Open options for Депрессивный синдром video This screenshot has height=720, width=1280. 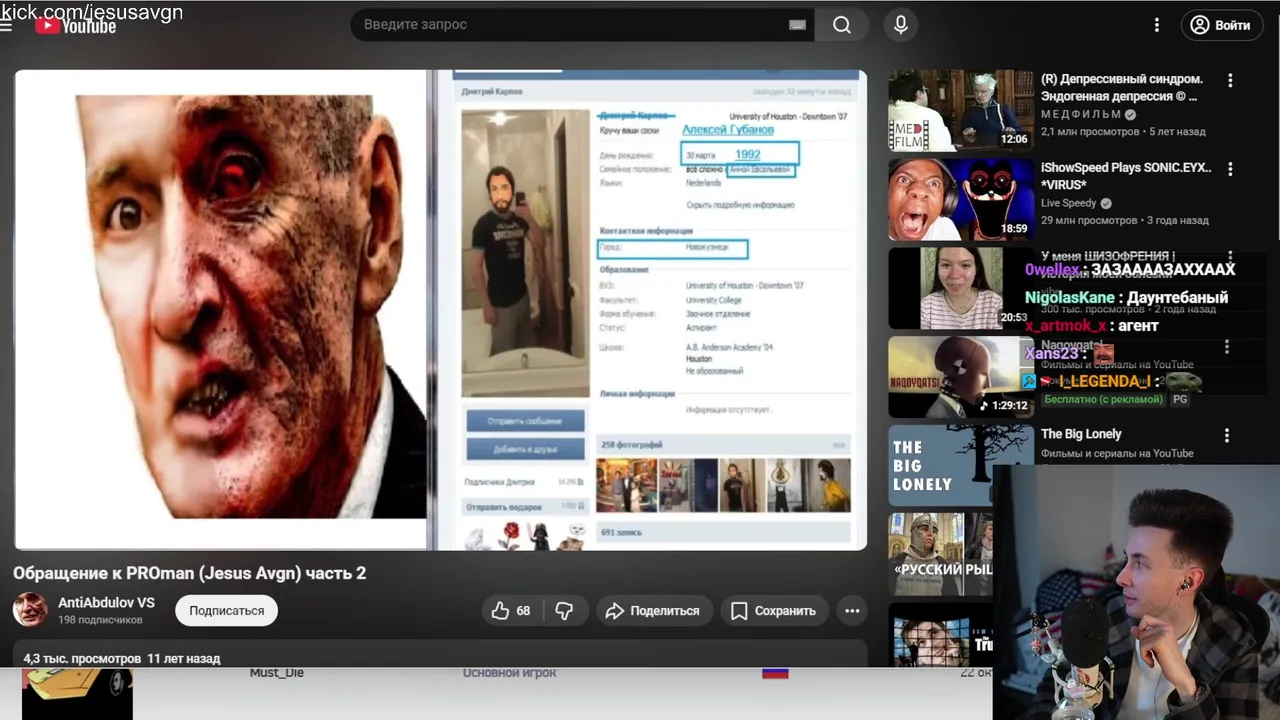pyautogui.click(x=1230, y=80)
